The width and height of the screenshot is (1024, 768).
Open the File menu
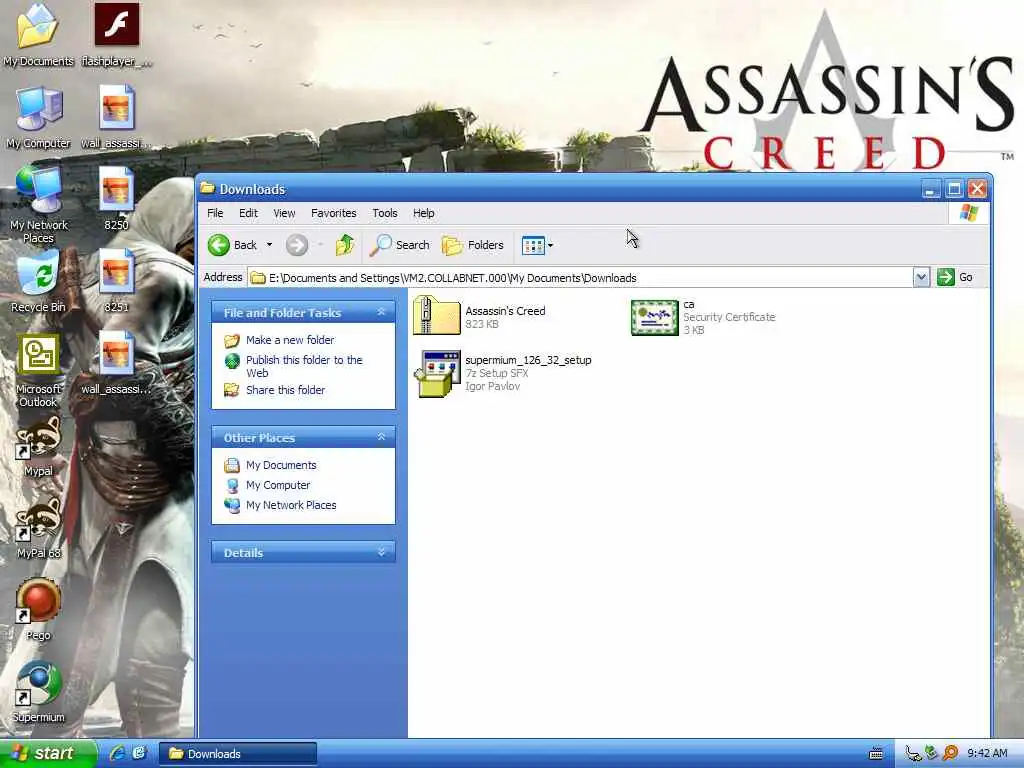point(215,214)
